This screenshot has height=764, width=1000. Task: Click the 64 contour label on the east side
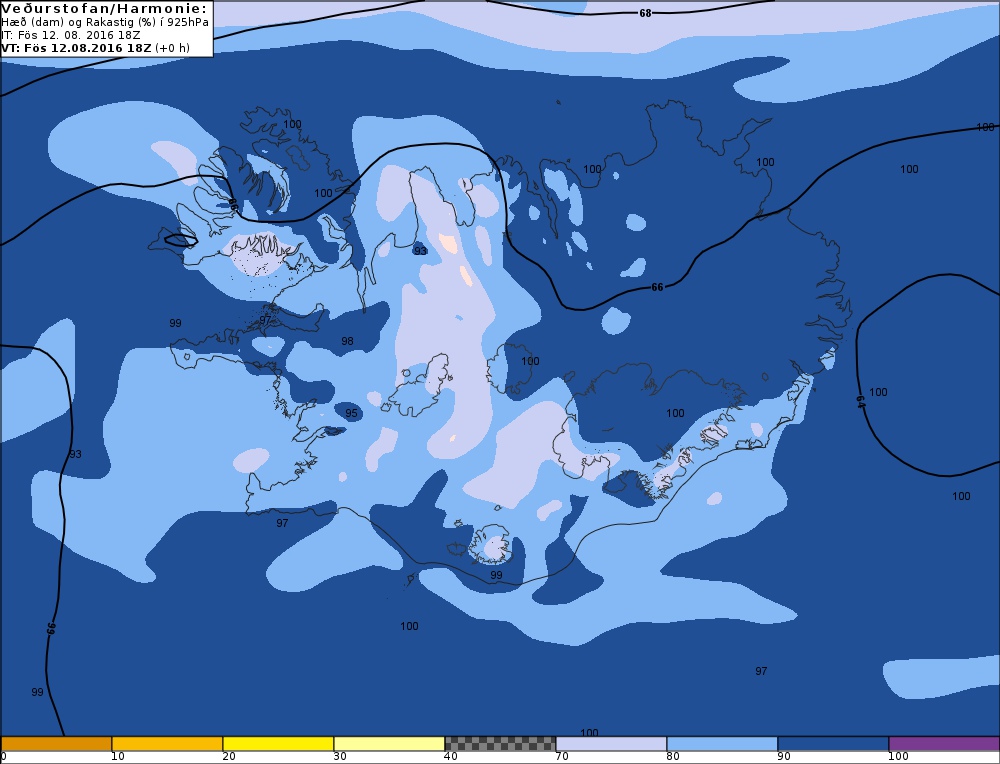860,402
